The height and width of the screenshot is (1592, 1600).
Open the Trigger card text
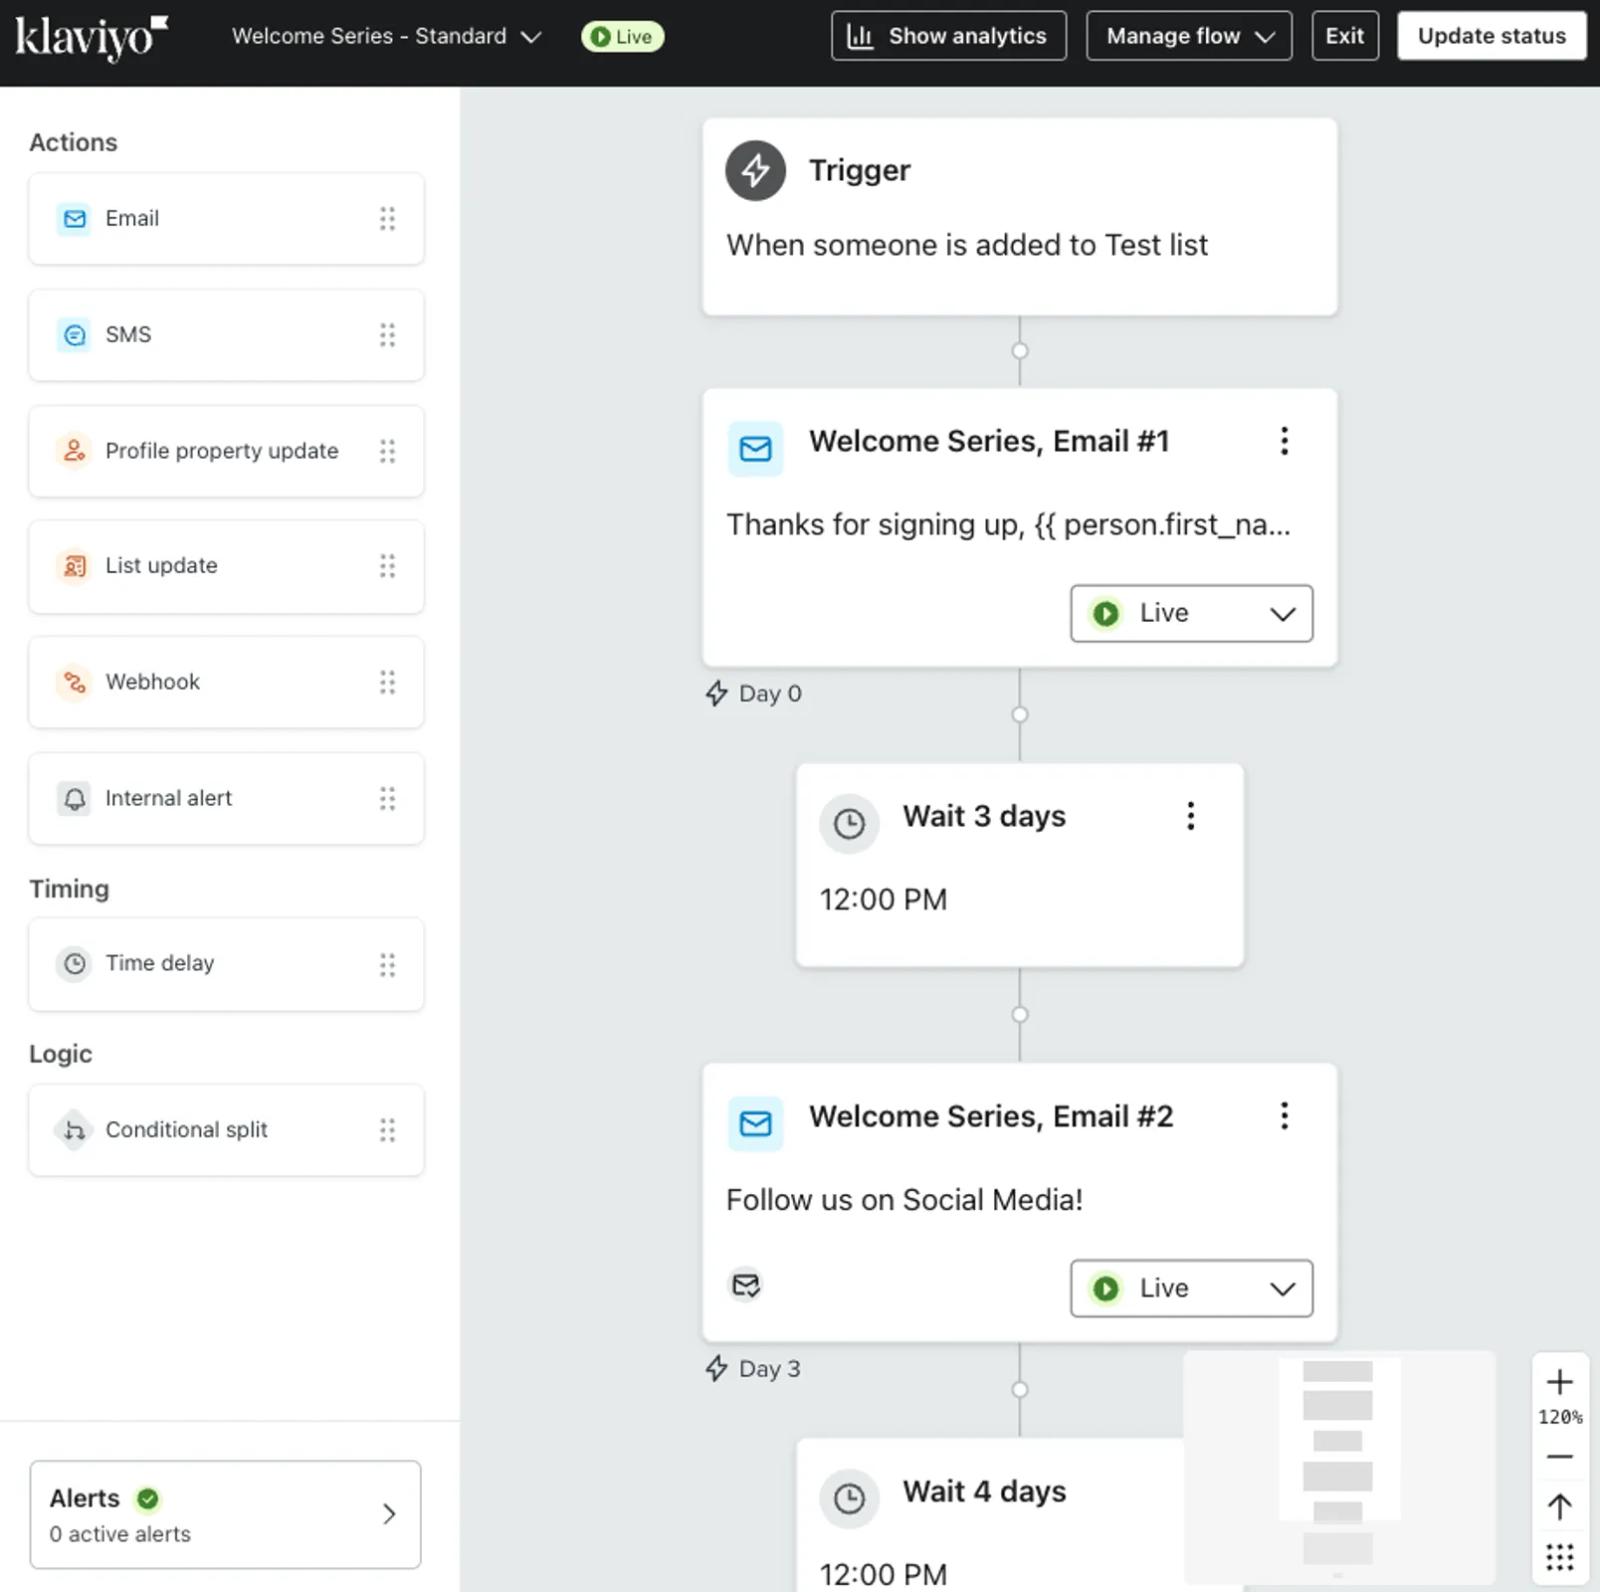pyautogui.click(x=966, y=245)
